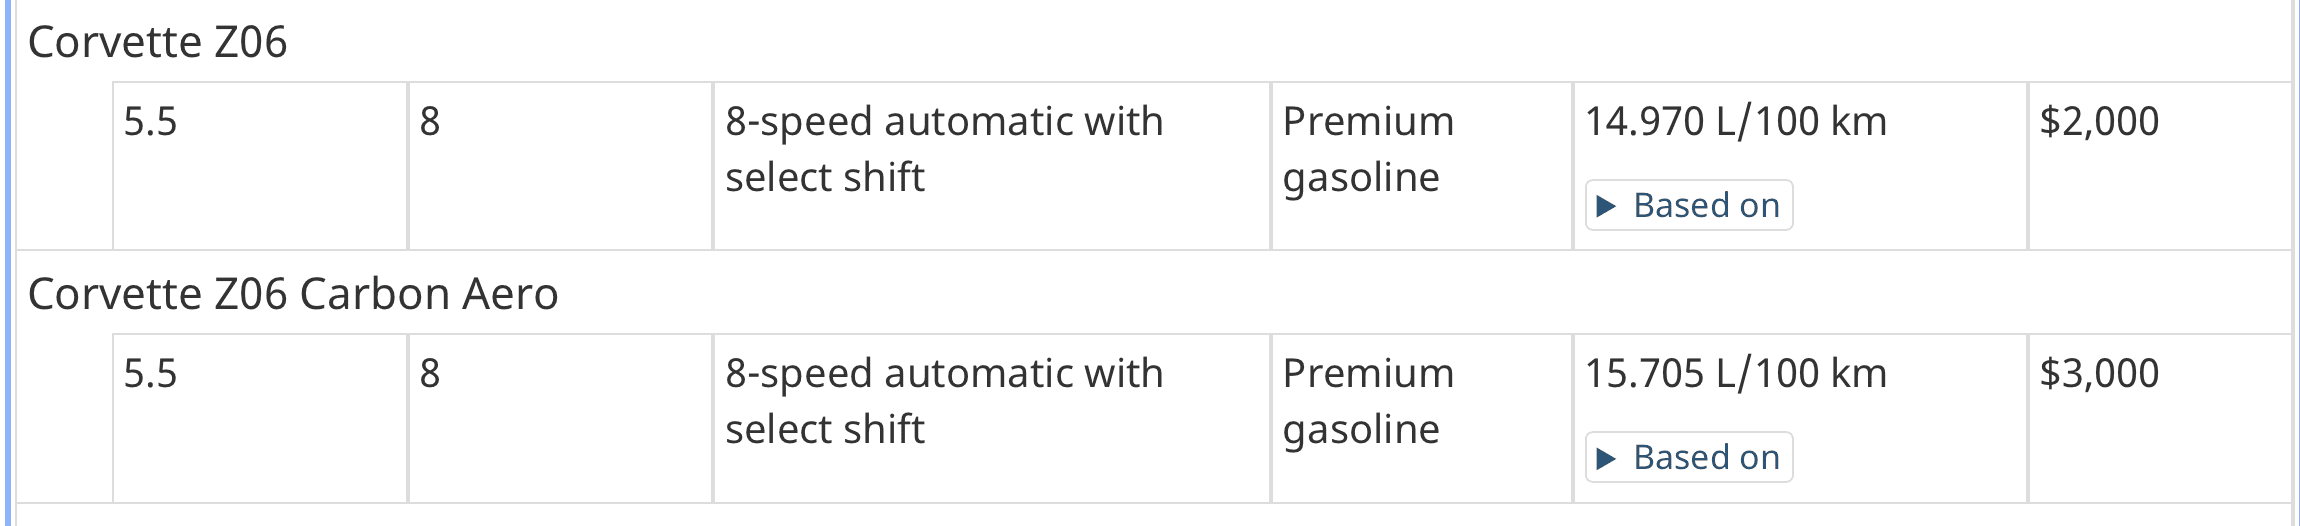
Task: Click the triangle arrow beside Carbon Aero's Based on
Action: pos(1607,459)
